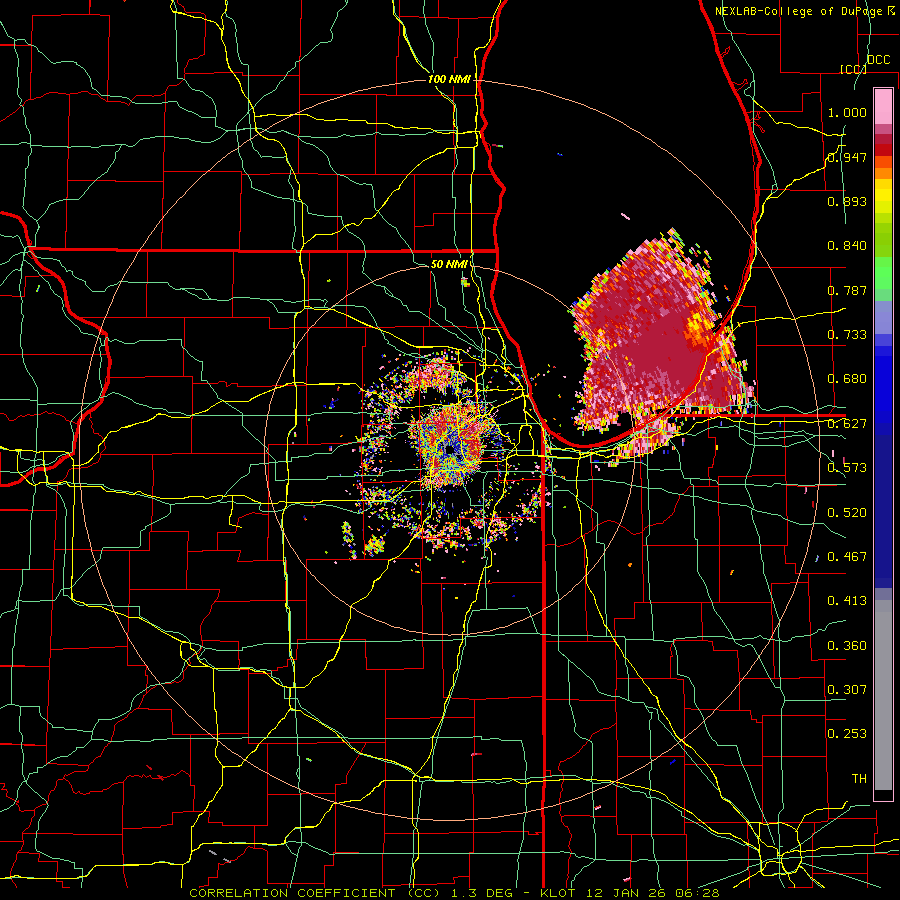Click the 50 NMI range ring label
The image size is (900, 900).
point(449,264)
